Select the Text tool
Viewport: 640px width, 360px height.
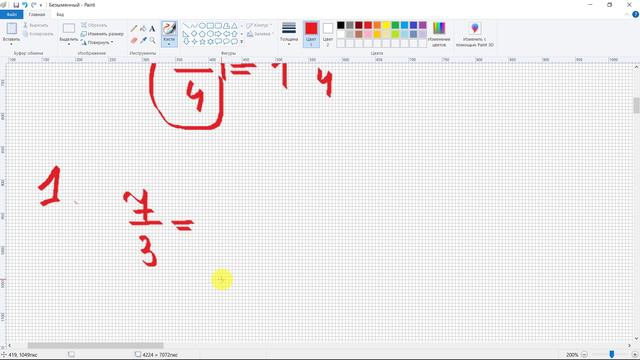tap(152, 29)
